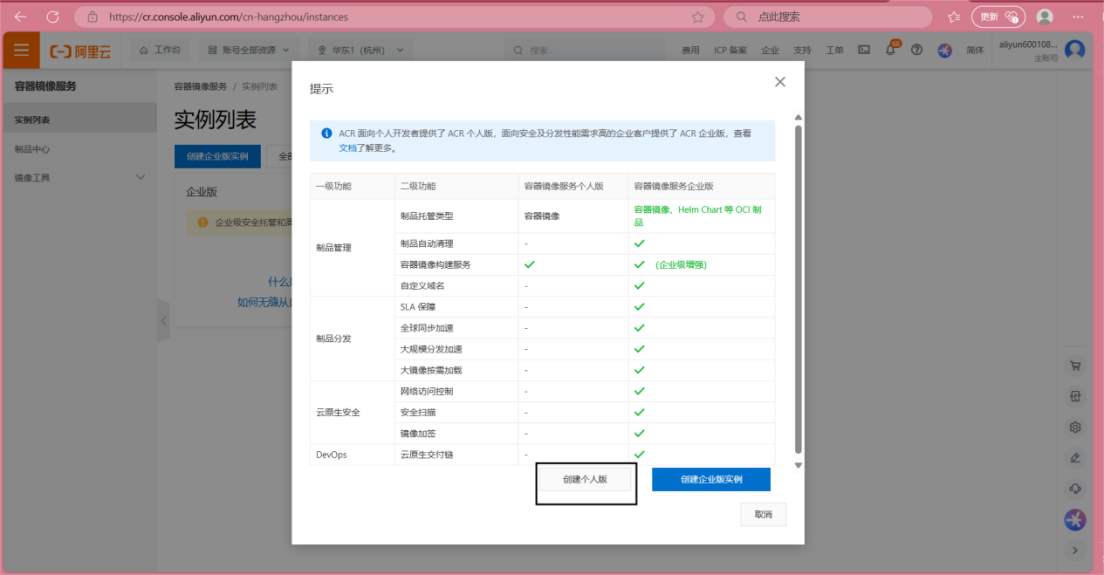The height and width of the screenshot is (575, 1104).
Task: Open the 文档 link in the notice
Action: pyautogui.click(x=347, y=148)
